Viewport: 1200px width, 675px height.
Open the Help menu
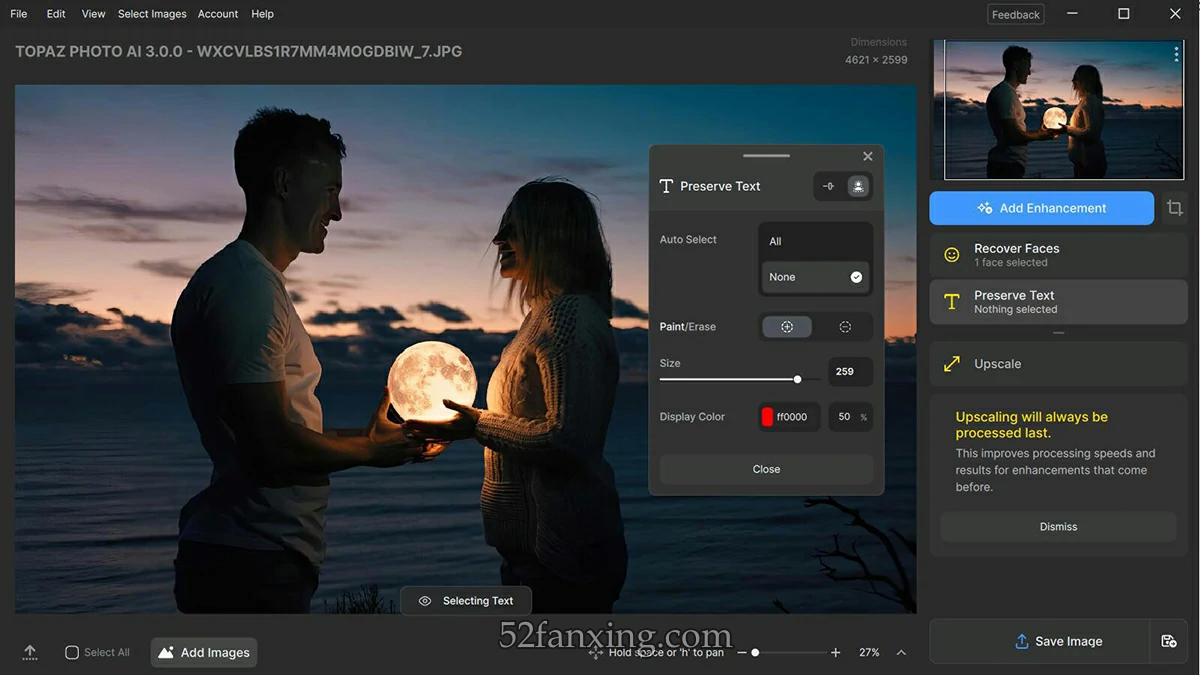262,14
